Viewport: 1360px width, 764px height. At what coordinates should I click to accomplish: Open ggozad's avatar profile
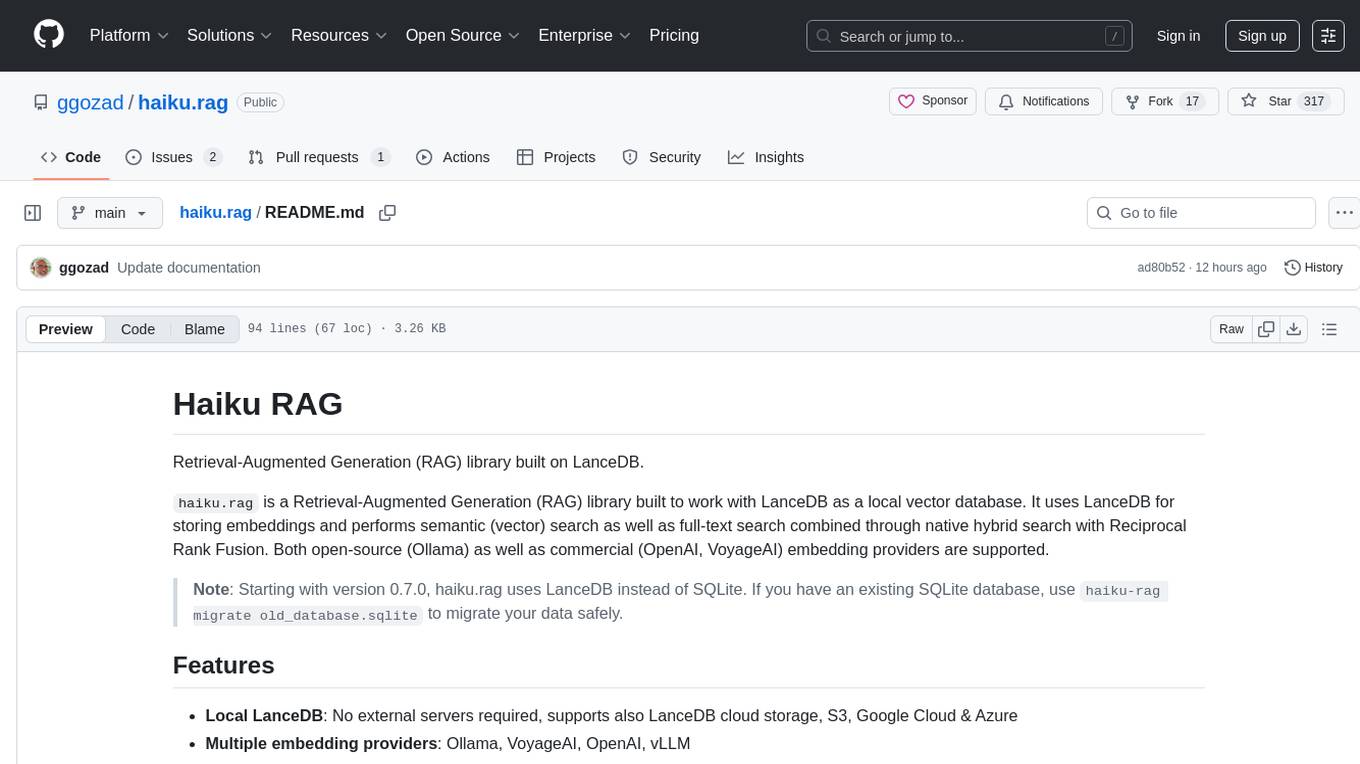click(41, 268)
